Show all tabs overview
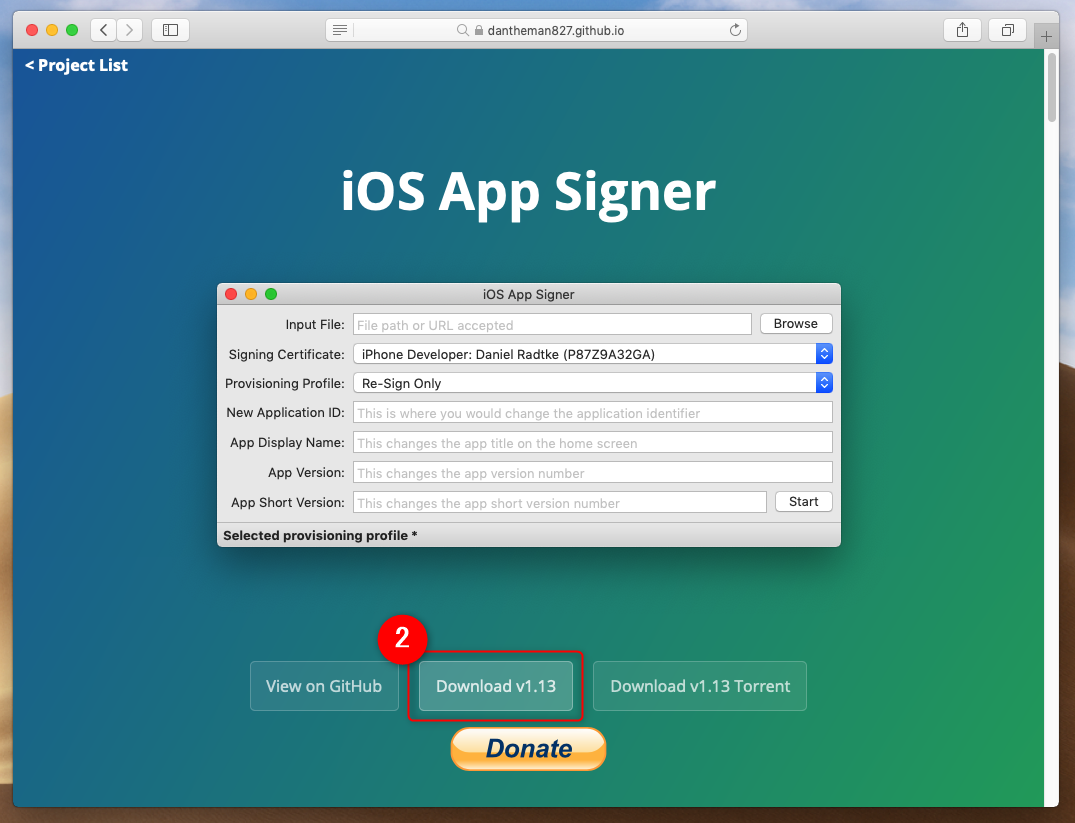 point(1007,30)
